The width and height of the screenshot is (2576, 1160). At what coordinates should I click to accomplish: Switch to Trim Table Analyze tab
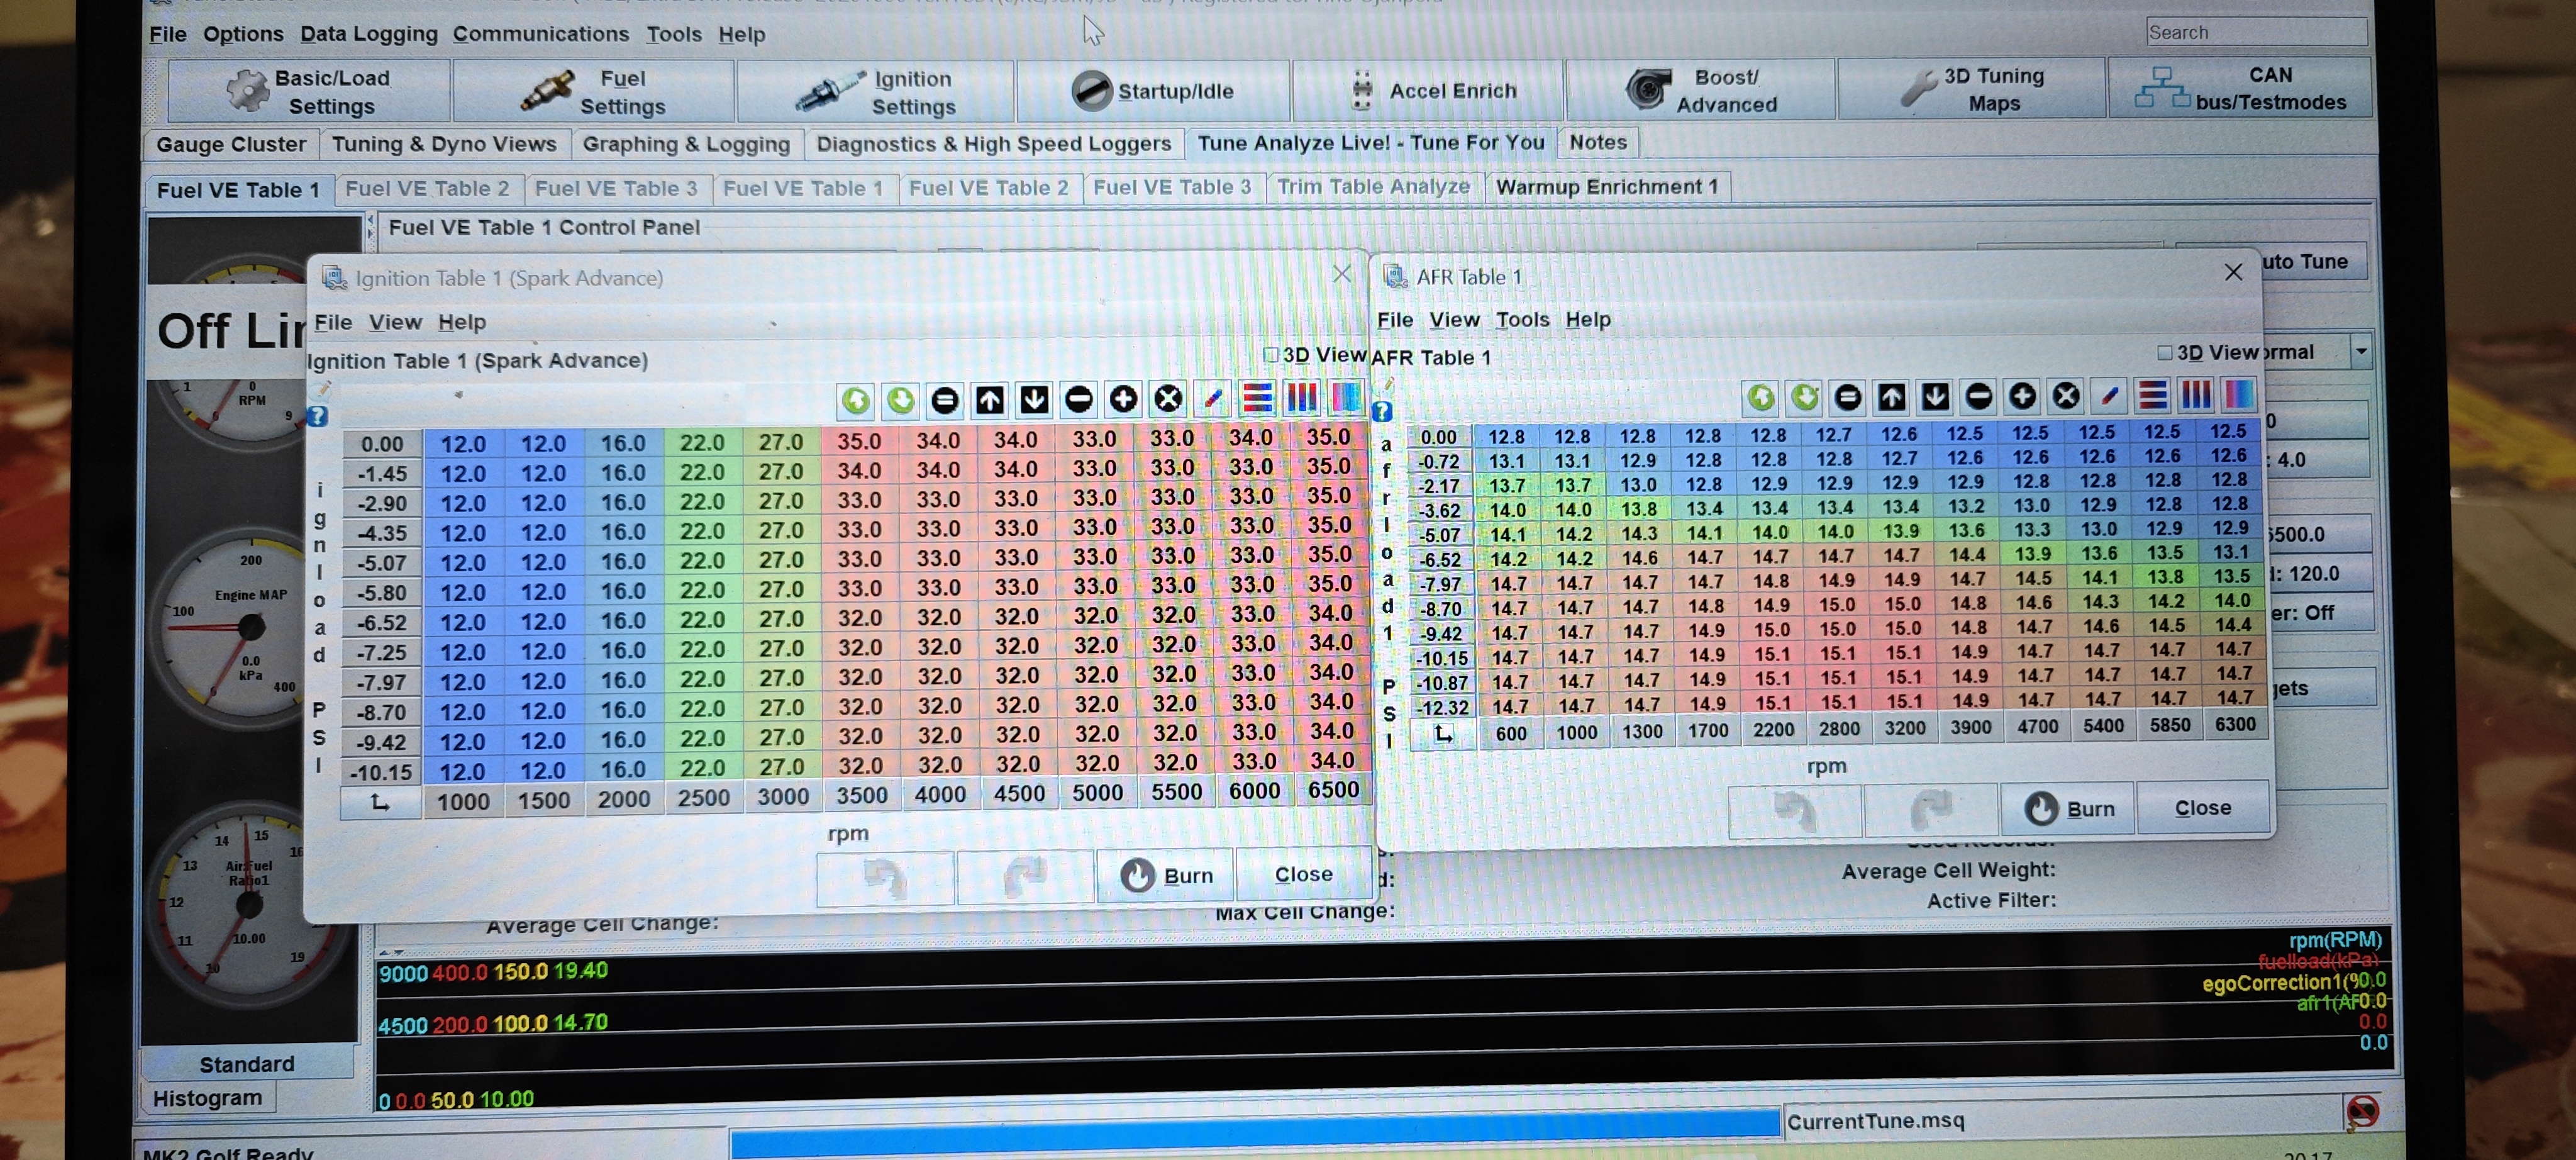1373,187
